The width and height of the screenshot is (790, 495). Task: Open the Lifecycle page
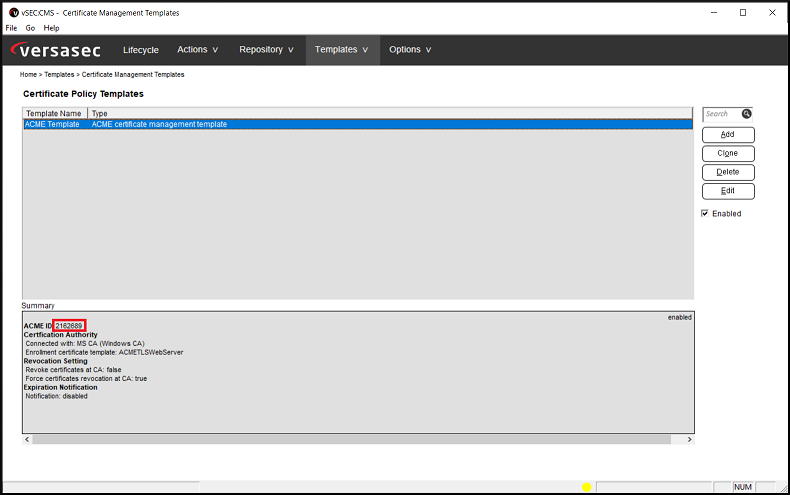[x=141, y=50]
